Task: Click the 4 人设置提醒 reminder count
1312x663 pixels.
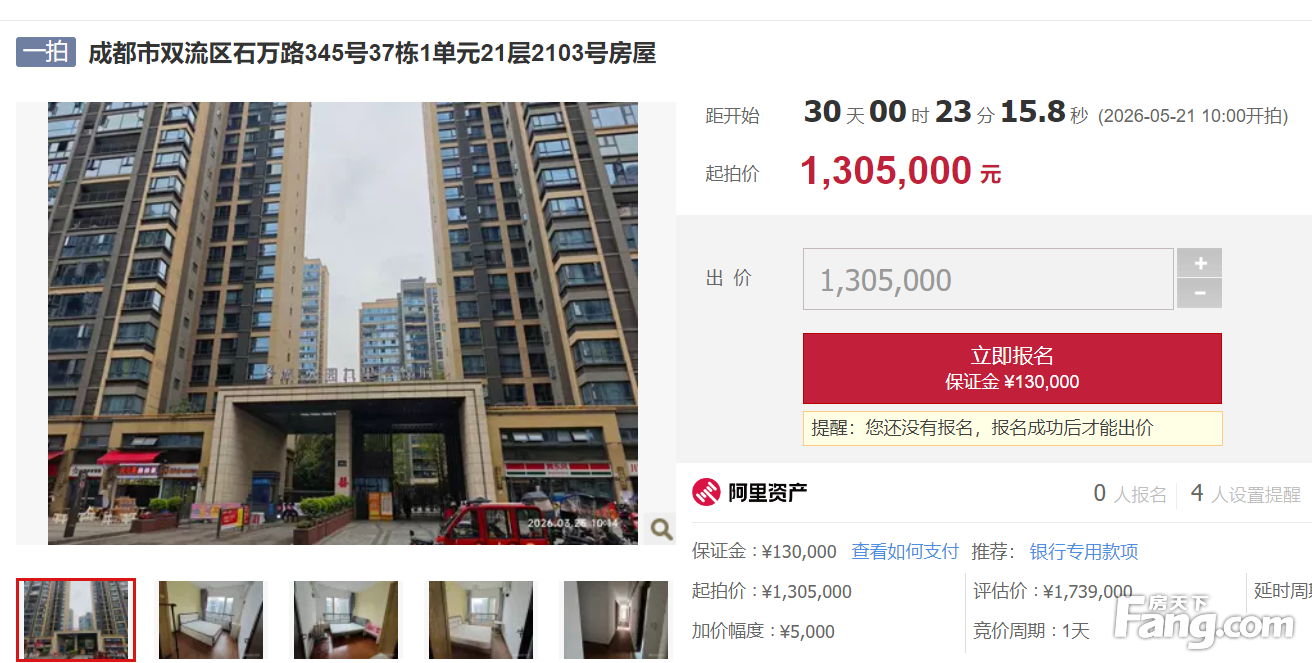Action: point(1246,493)
